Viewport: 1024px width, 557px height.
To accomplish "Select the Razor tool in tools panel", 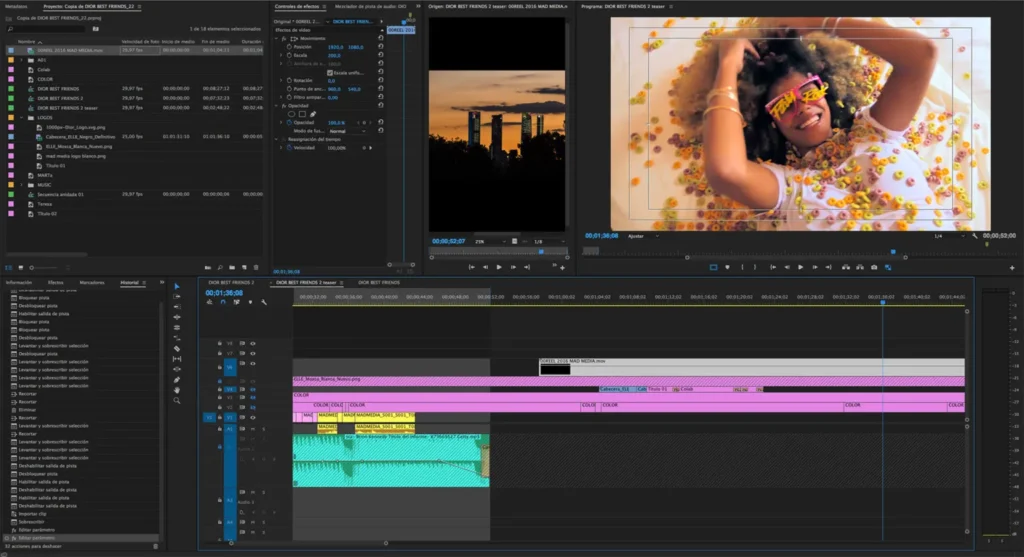I will [176, 348].
